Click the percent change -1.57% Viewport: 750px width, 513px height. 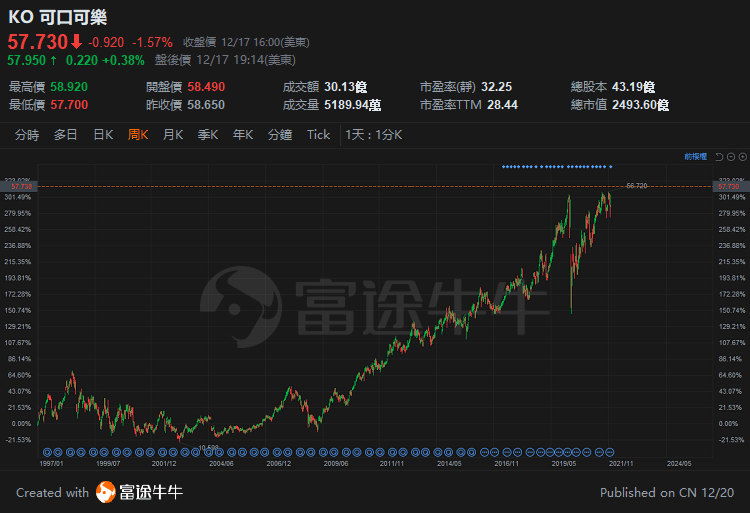152,43
